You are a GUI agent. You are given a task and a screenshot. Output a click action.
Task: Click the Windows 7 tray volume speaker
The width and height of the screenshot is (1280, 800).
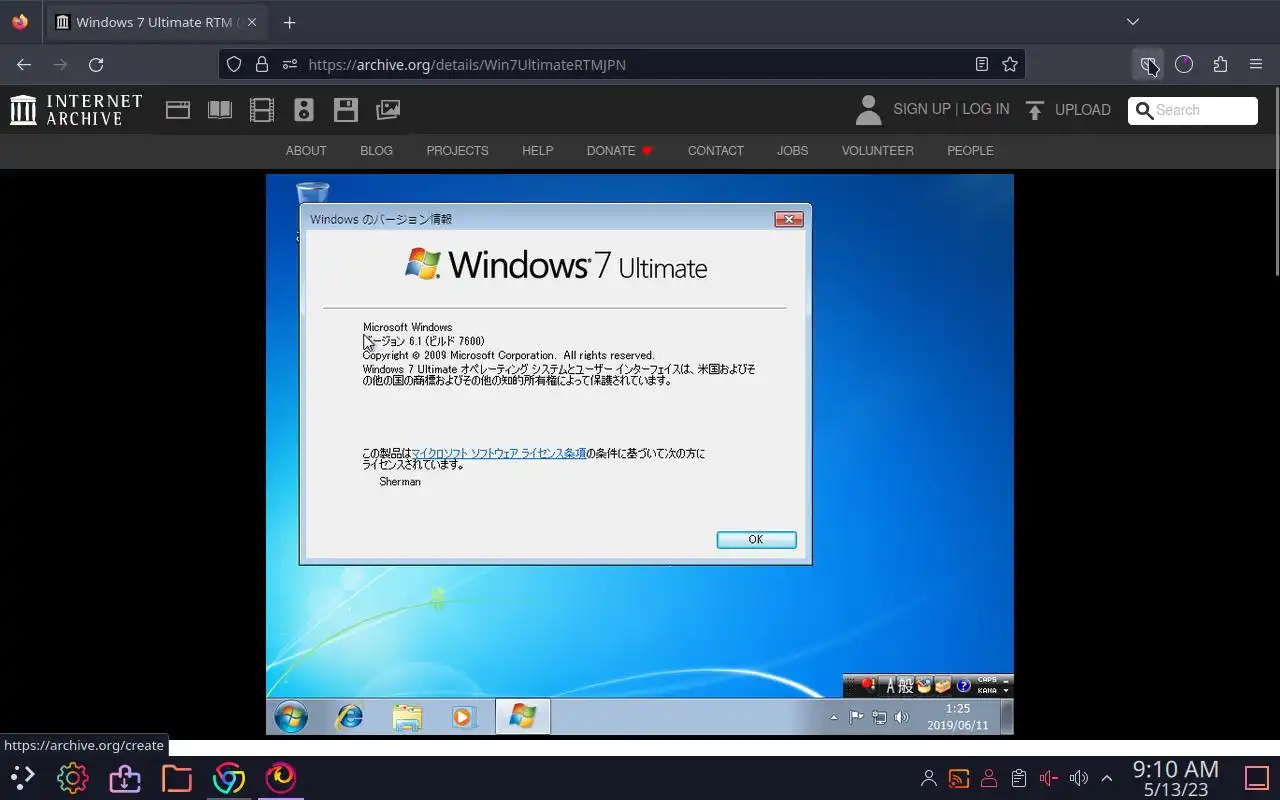pos(901,717)
